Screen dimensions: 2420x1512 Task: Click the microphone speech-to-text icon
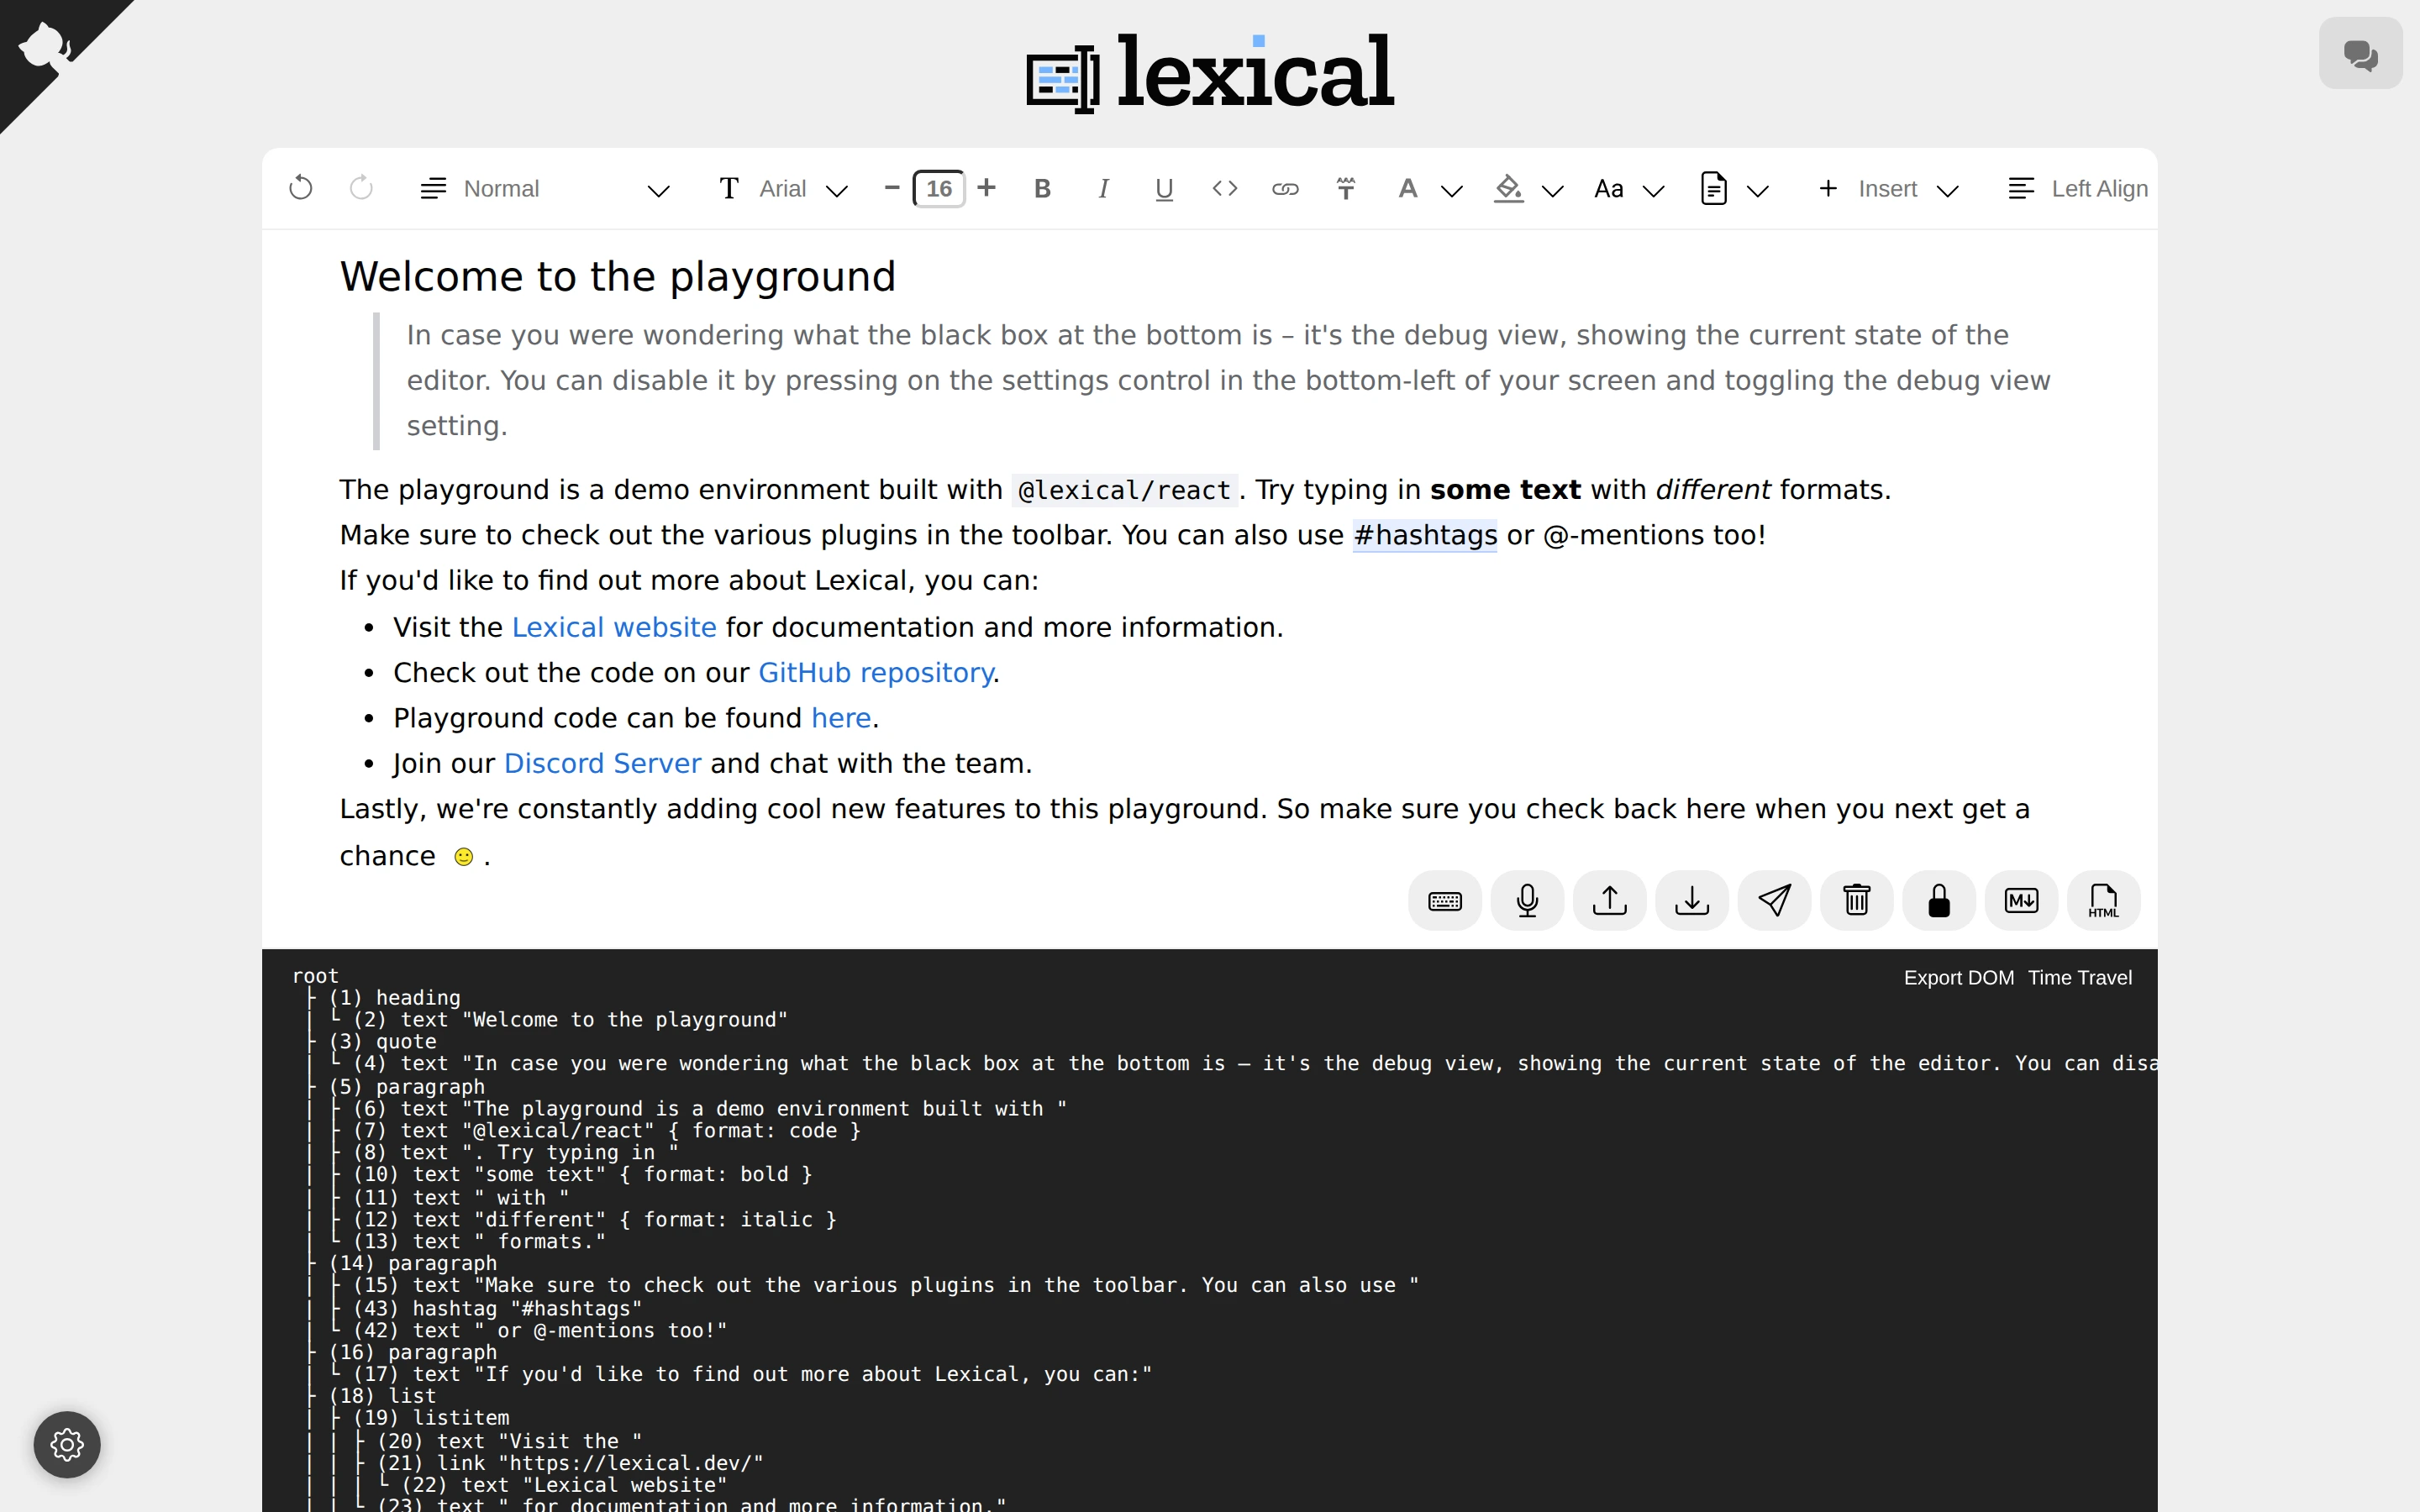(x=1527, y=901)
